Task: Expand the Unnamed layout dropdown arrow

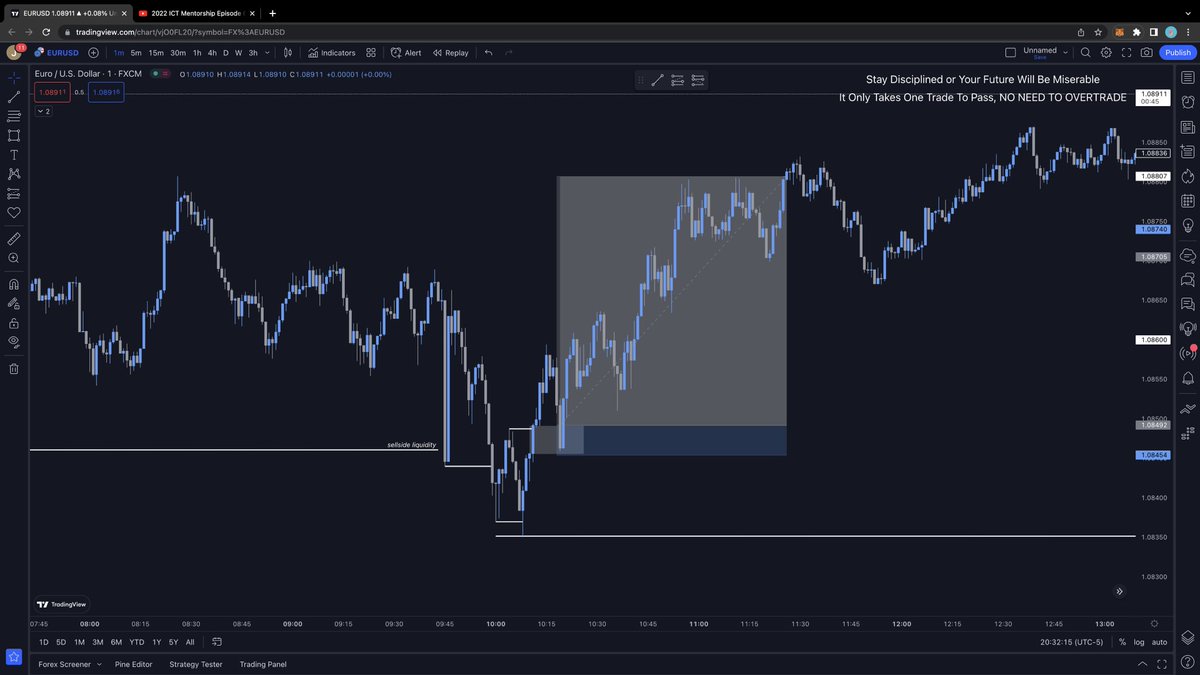Action: pos(1066,53)
